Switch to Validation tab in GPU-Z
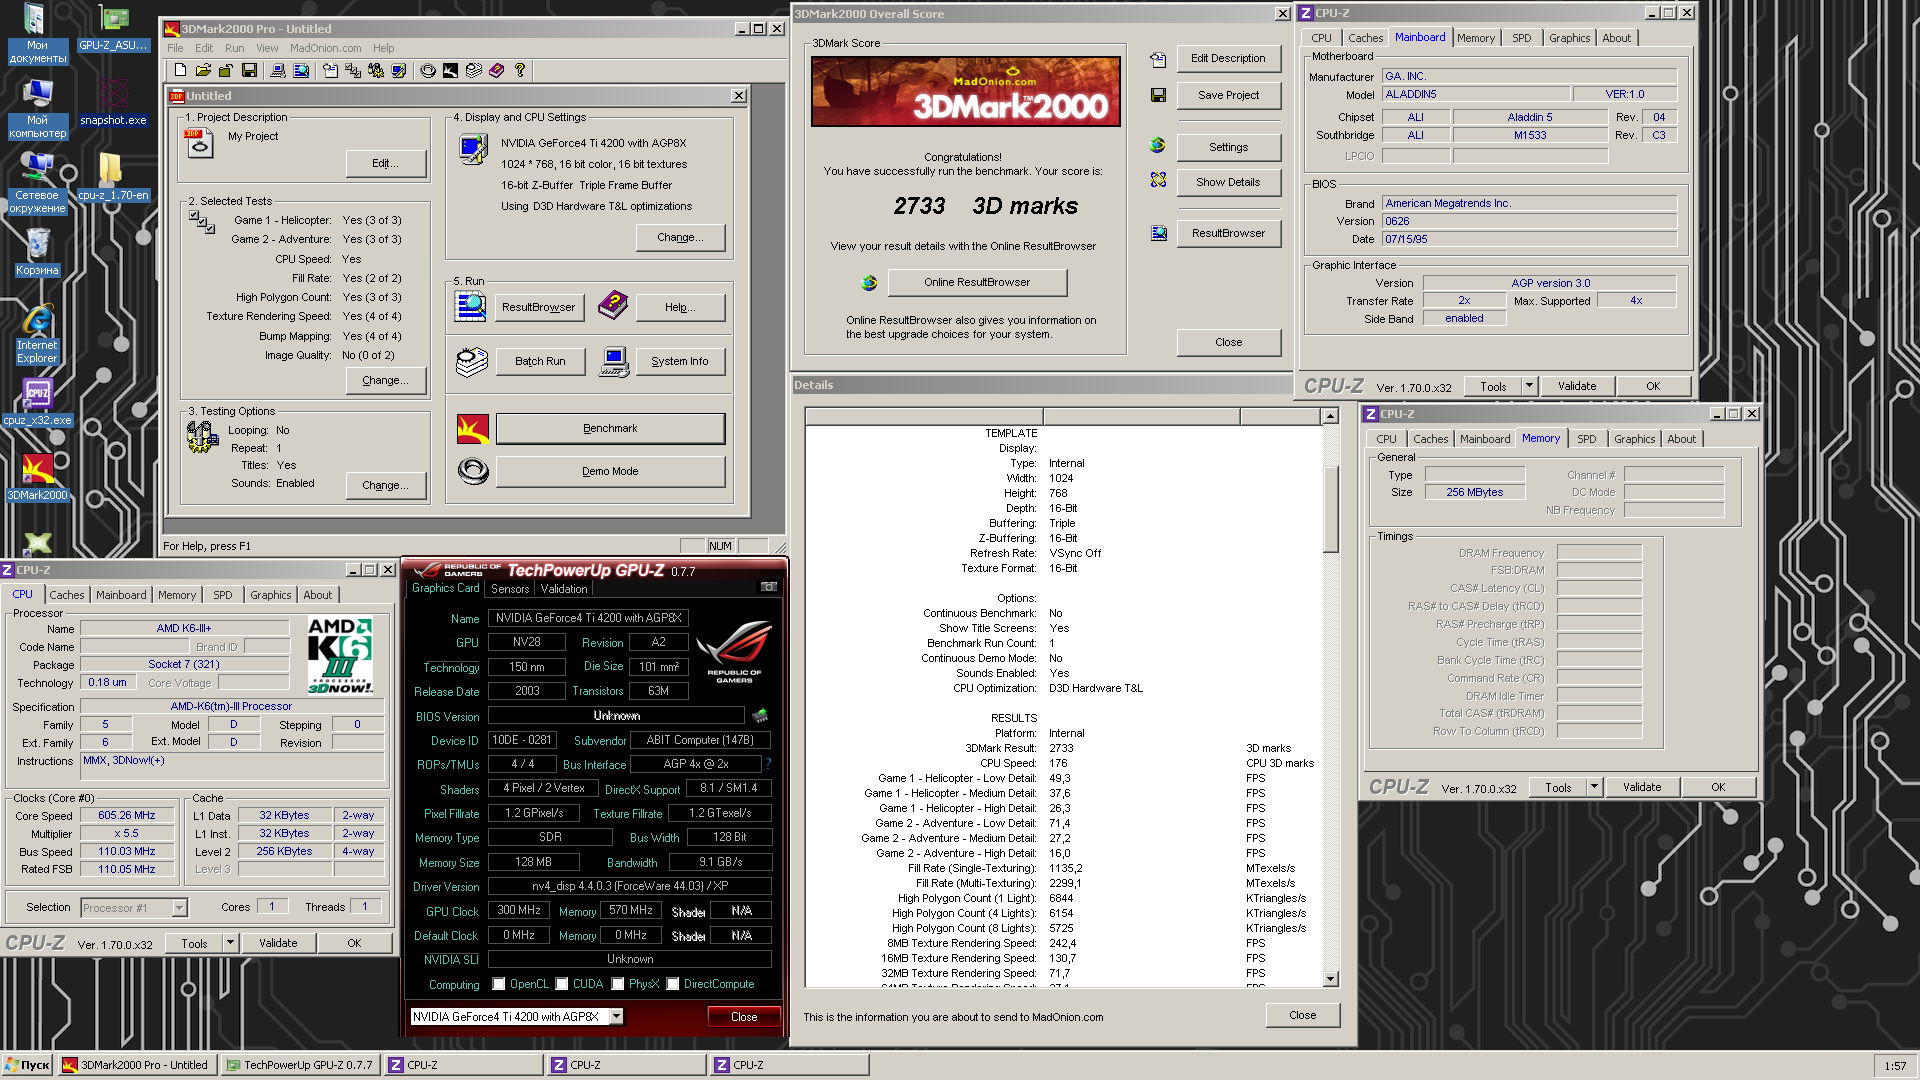 click(564, 589)
